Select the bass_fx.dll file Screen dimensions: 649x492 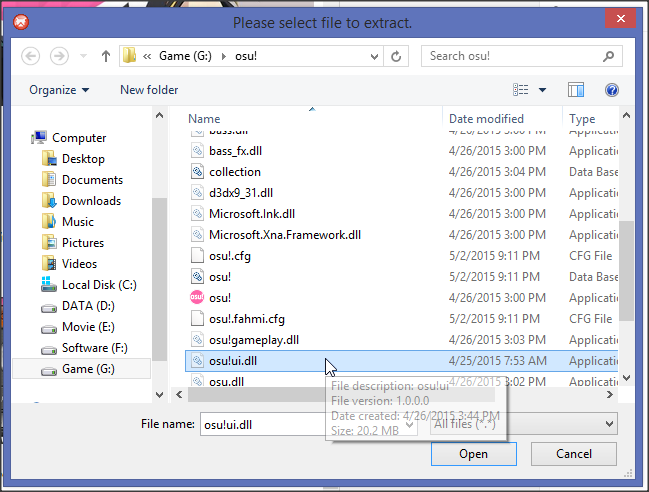235,151
